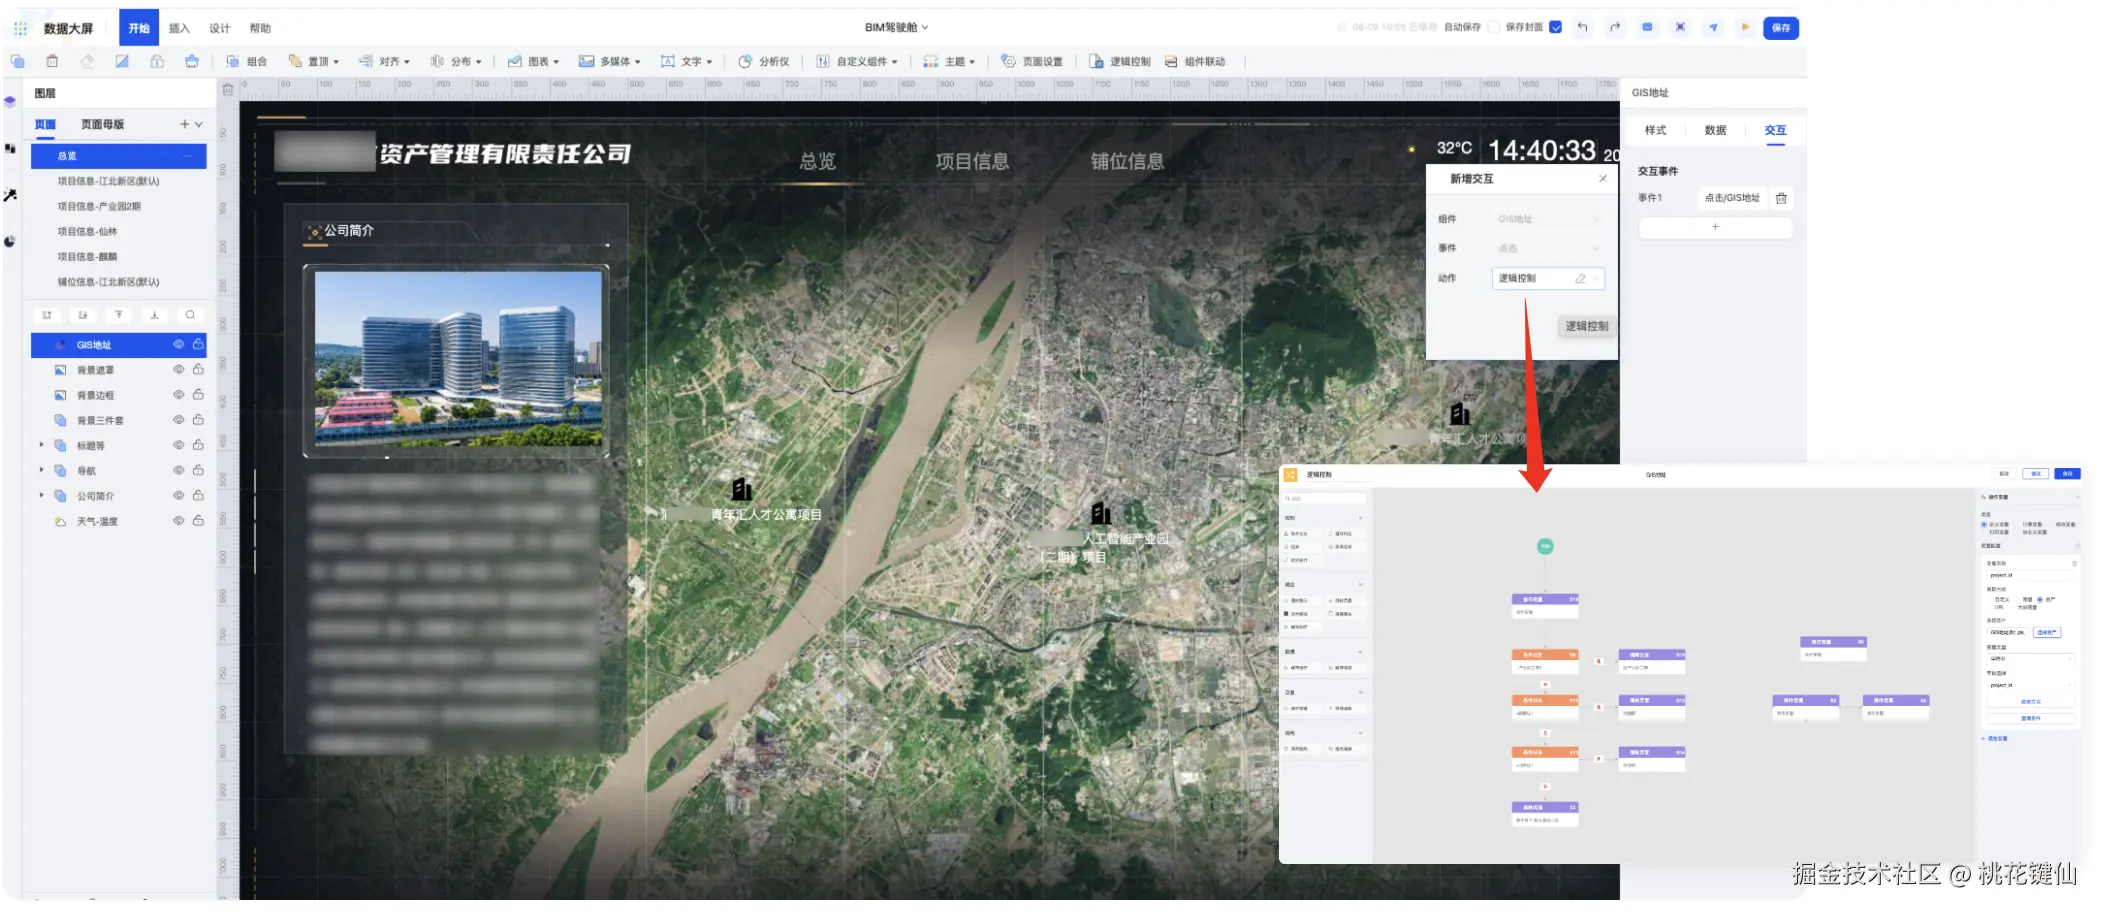Select the 项目信息-仙林 page

[88, 231]
